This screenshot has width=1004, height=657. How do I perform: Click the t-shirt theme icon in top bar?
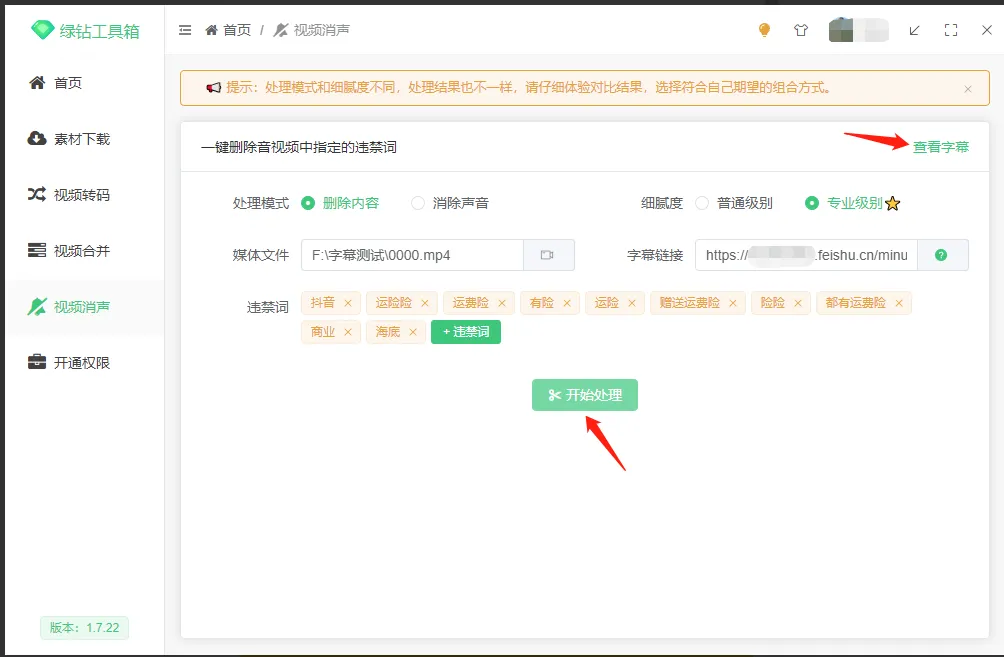[800, 30]
